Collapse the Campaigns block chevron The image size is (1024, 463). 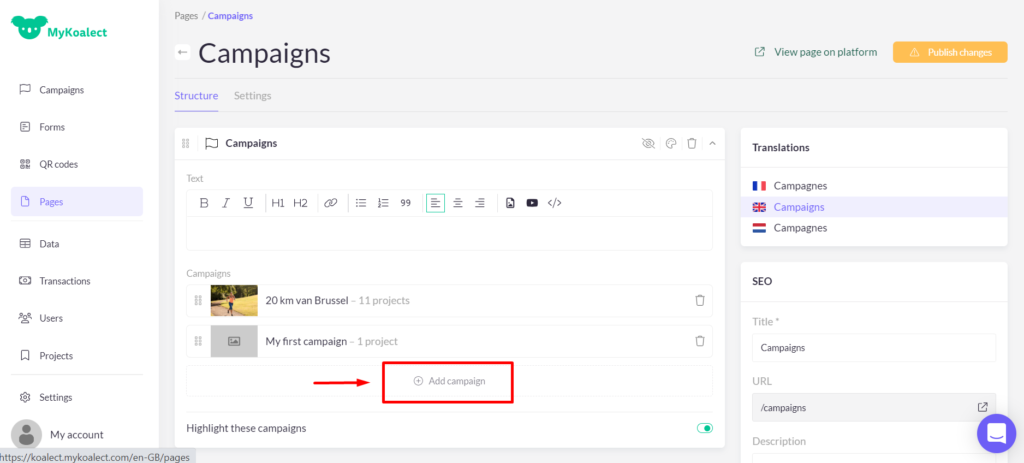tap(713, 143)
